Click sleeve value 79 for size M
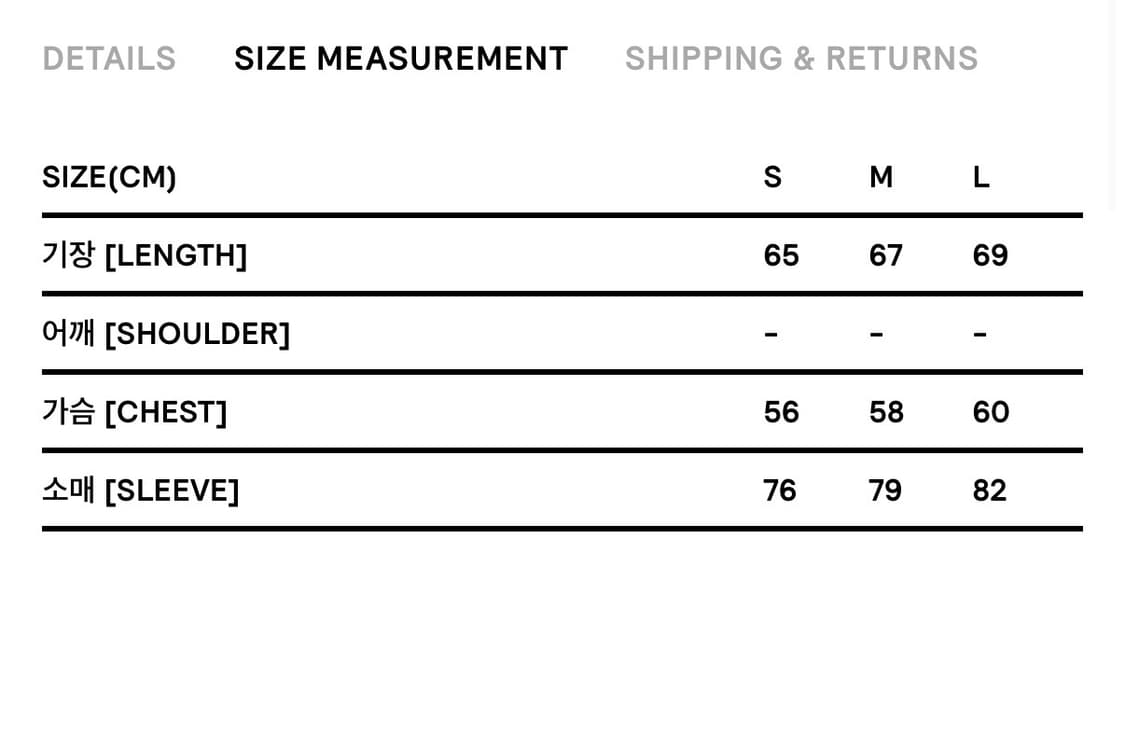The image size is (1125, 730). pyautogui.click(x=885, y=490)
